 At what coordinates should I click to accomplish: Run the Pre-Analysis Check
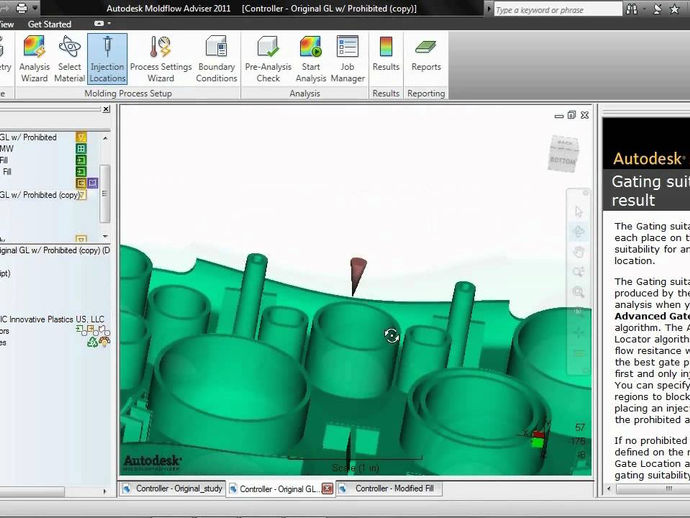coord(268,59)
